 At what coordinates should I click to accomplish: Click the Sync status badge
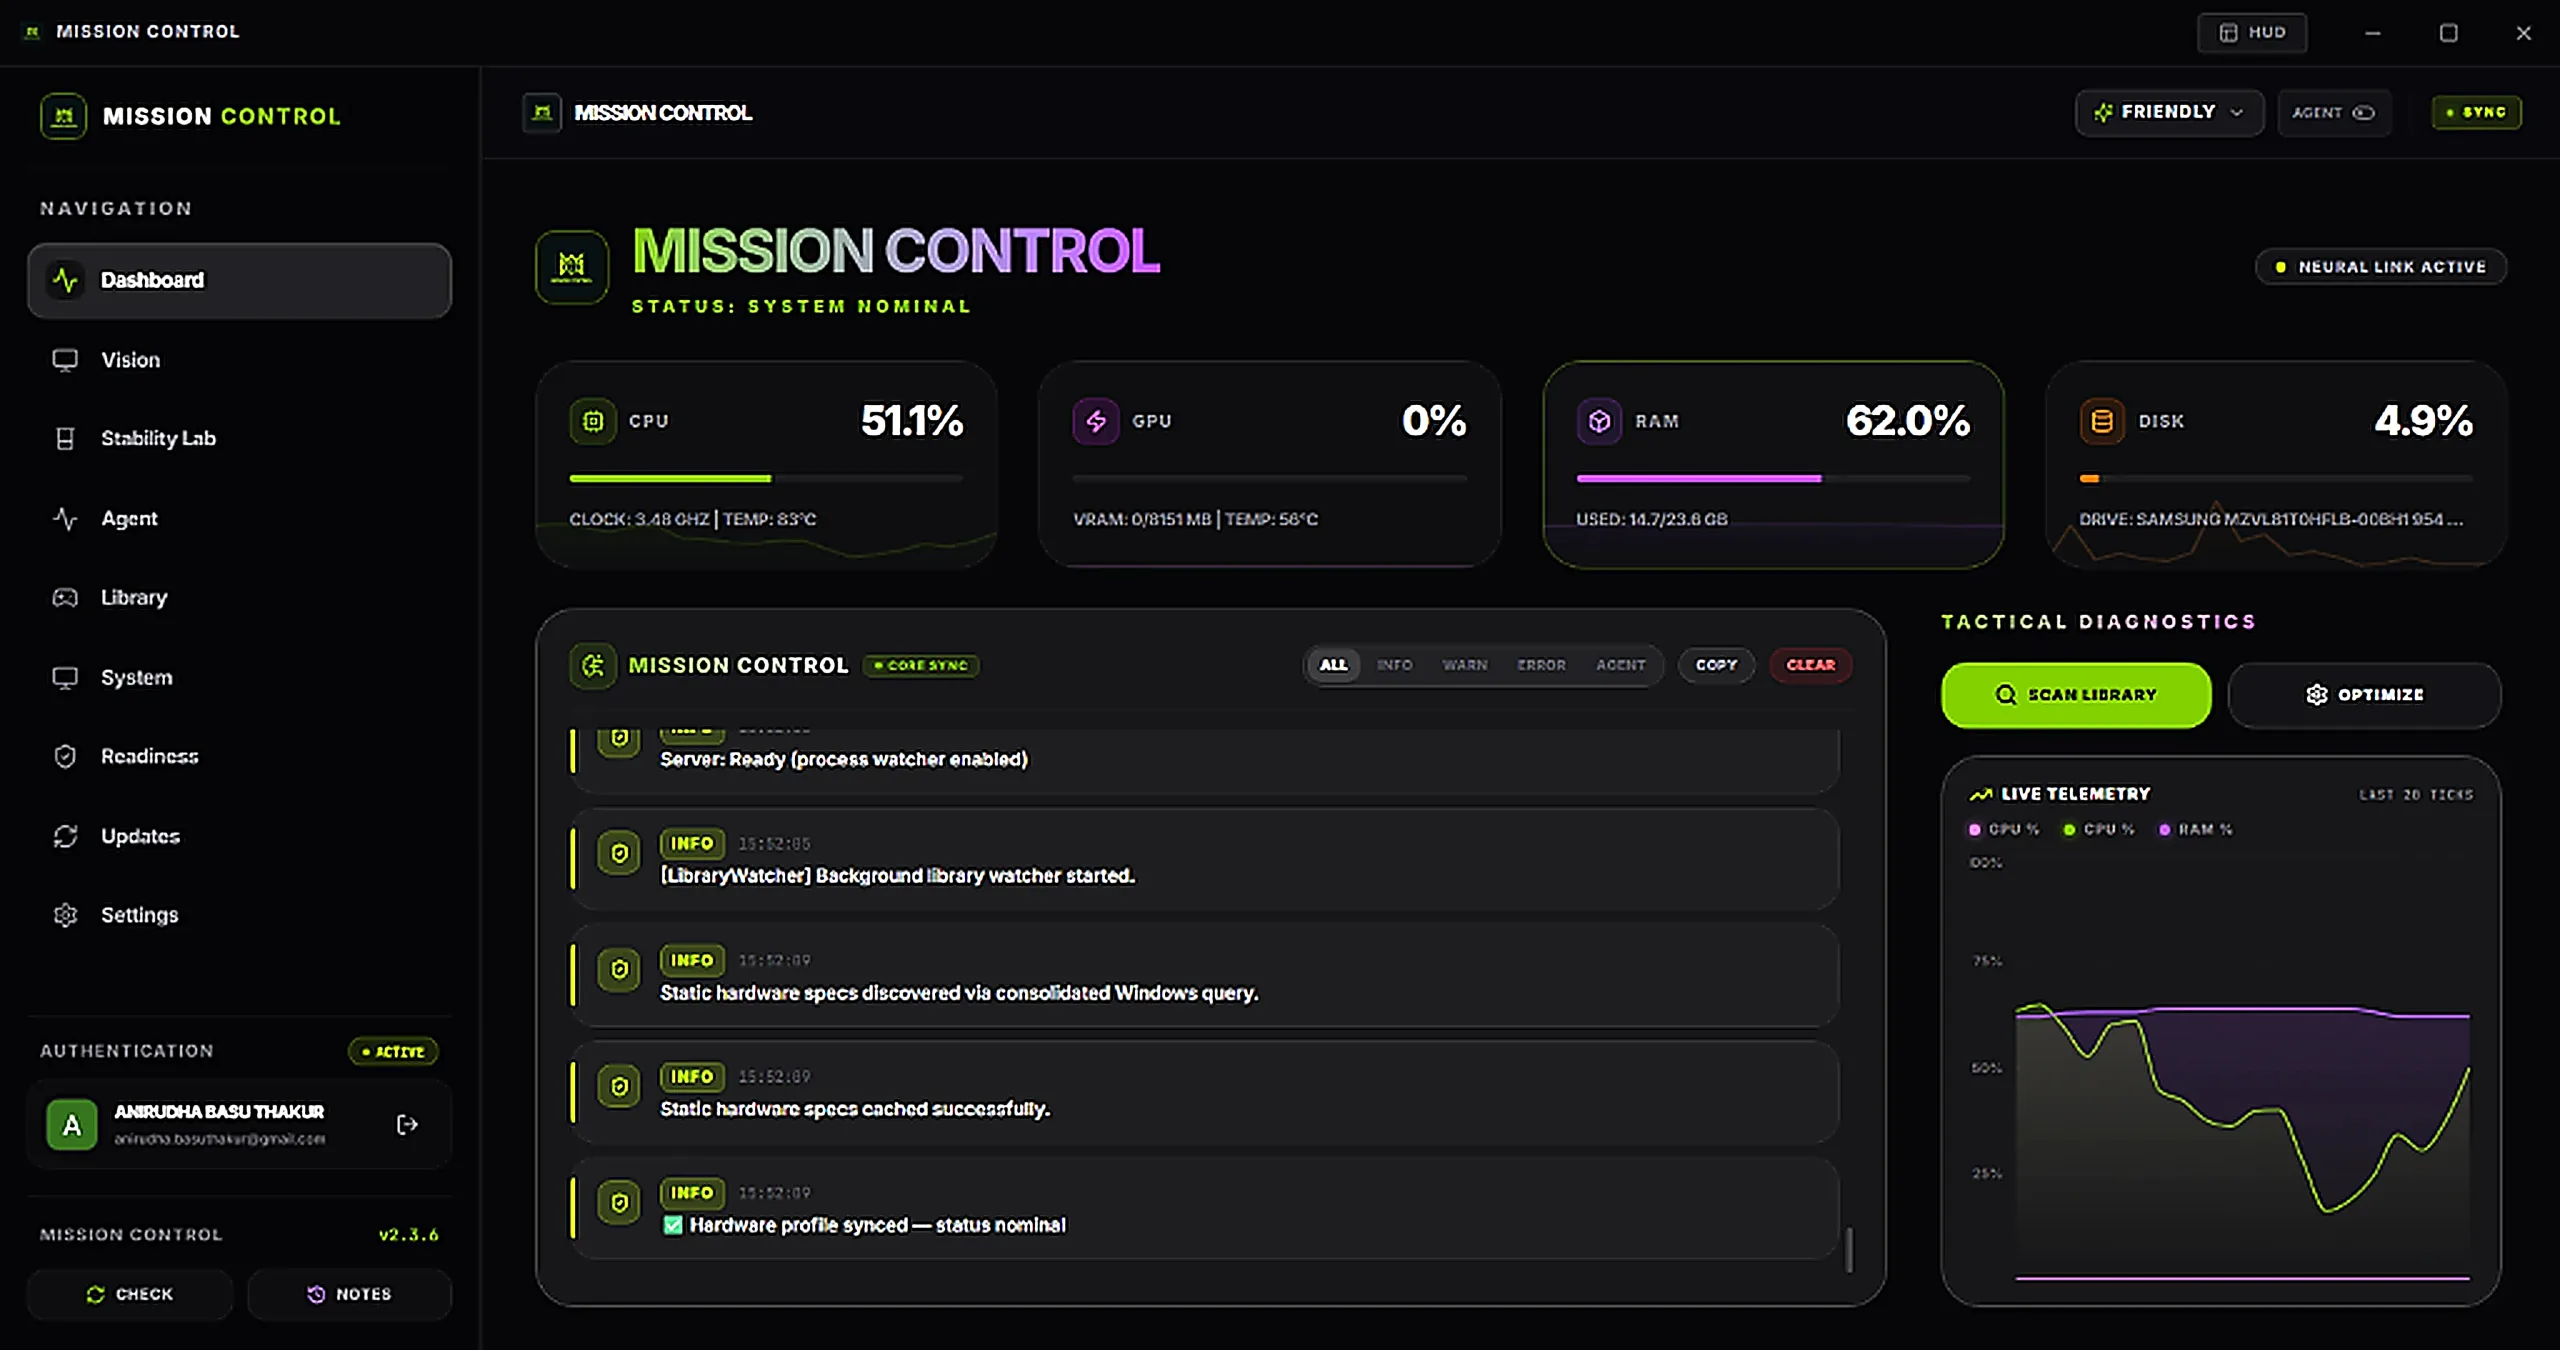point(2476,112)
